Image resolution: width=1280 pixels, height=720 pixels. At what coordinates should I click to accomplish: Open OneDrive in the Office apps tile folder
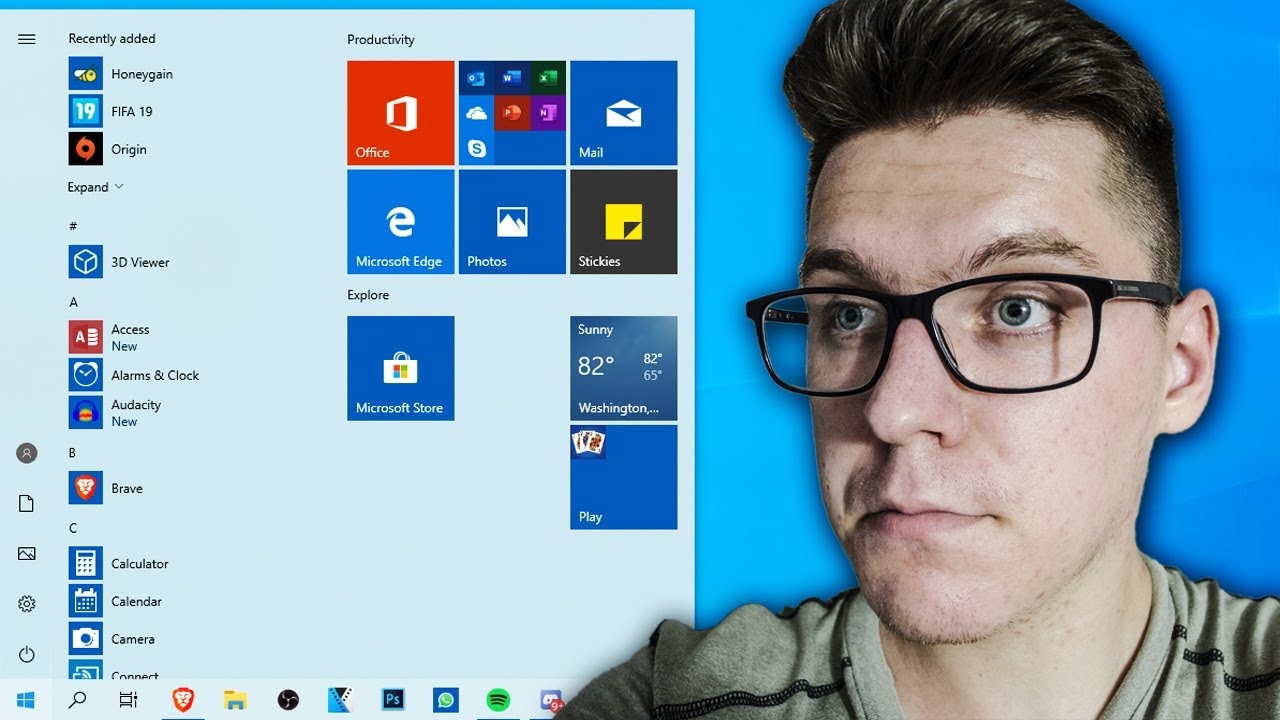(x=476, y=113)
